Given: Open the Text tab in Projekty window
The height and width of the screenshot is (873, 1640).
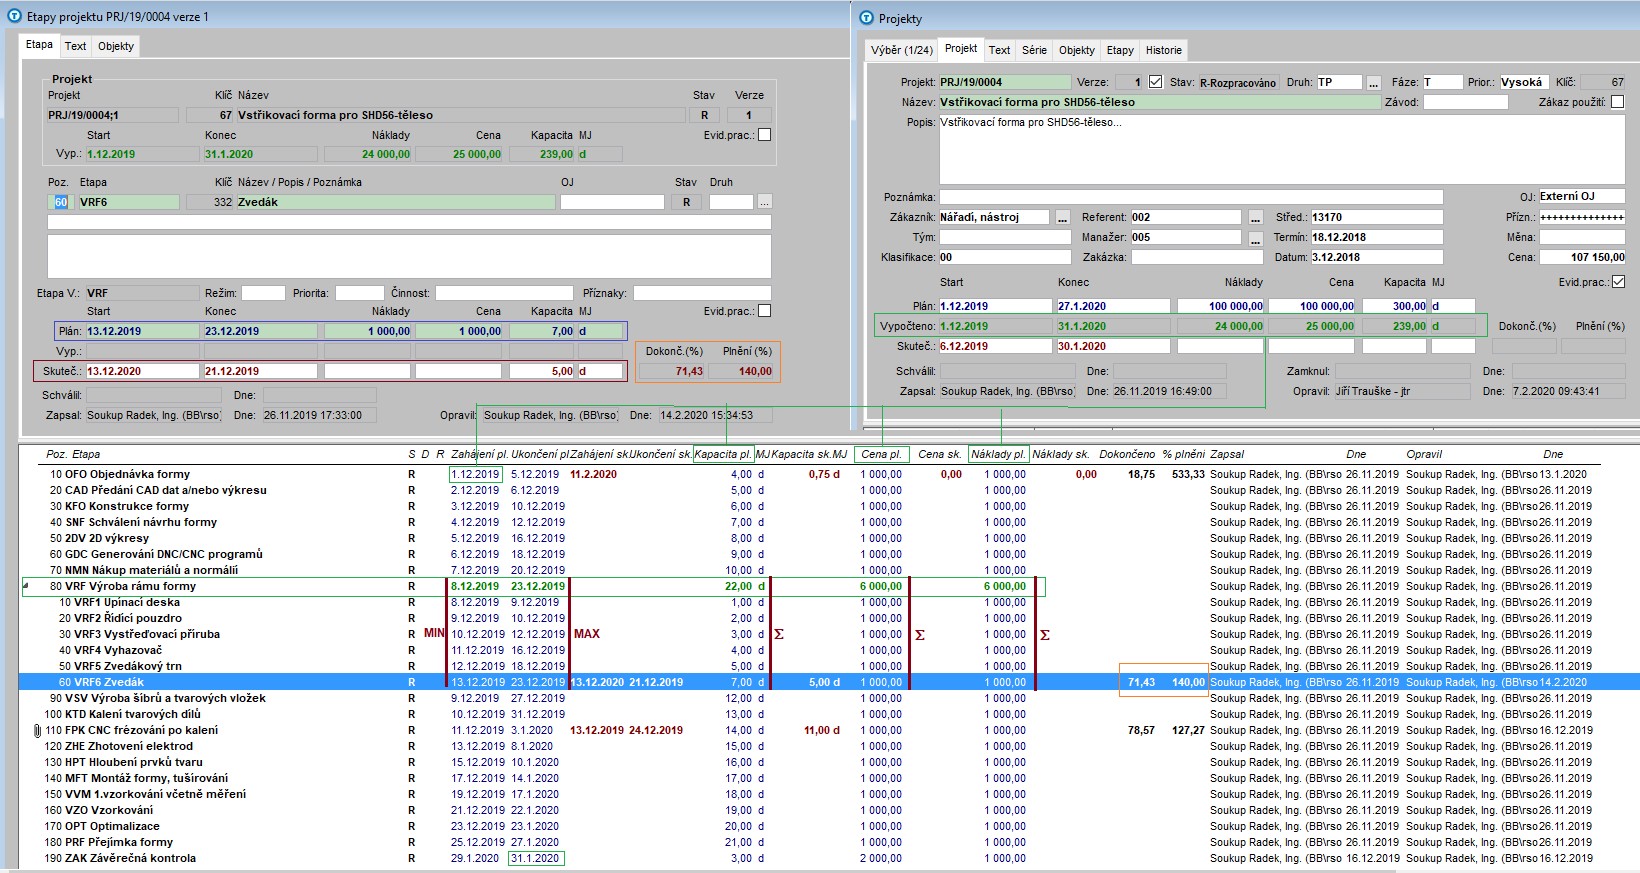Looking at the screenshot, I should 1000,50.
